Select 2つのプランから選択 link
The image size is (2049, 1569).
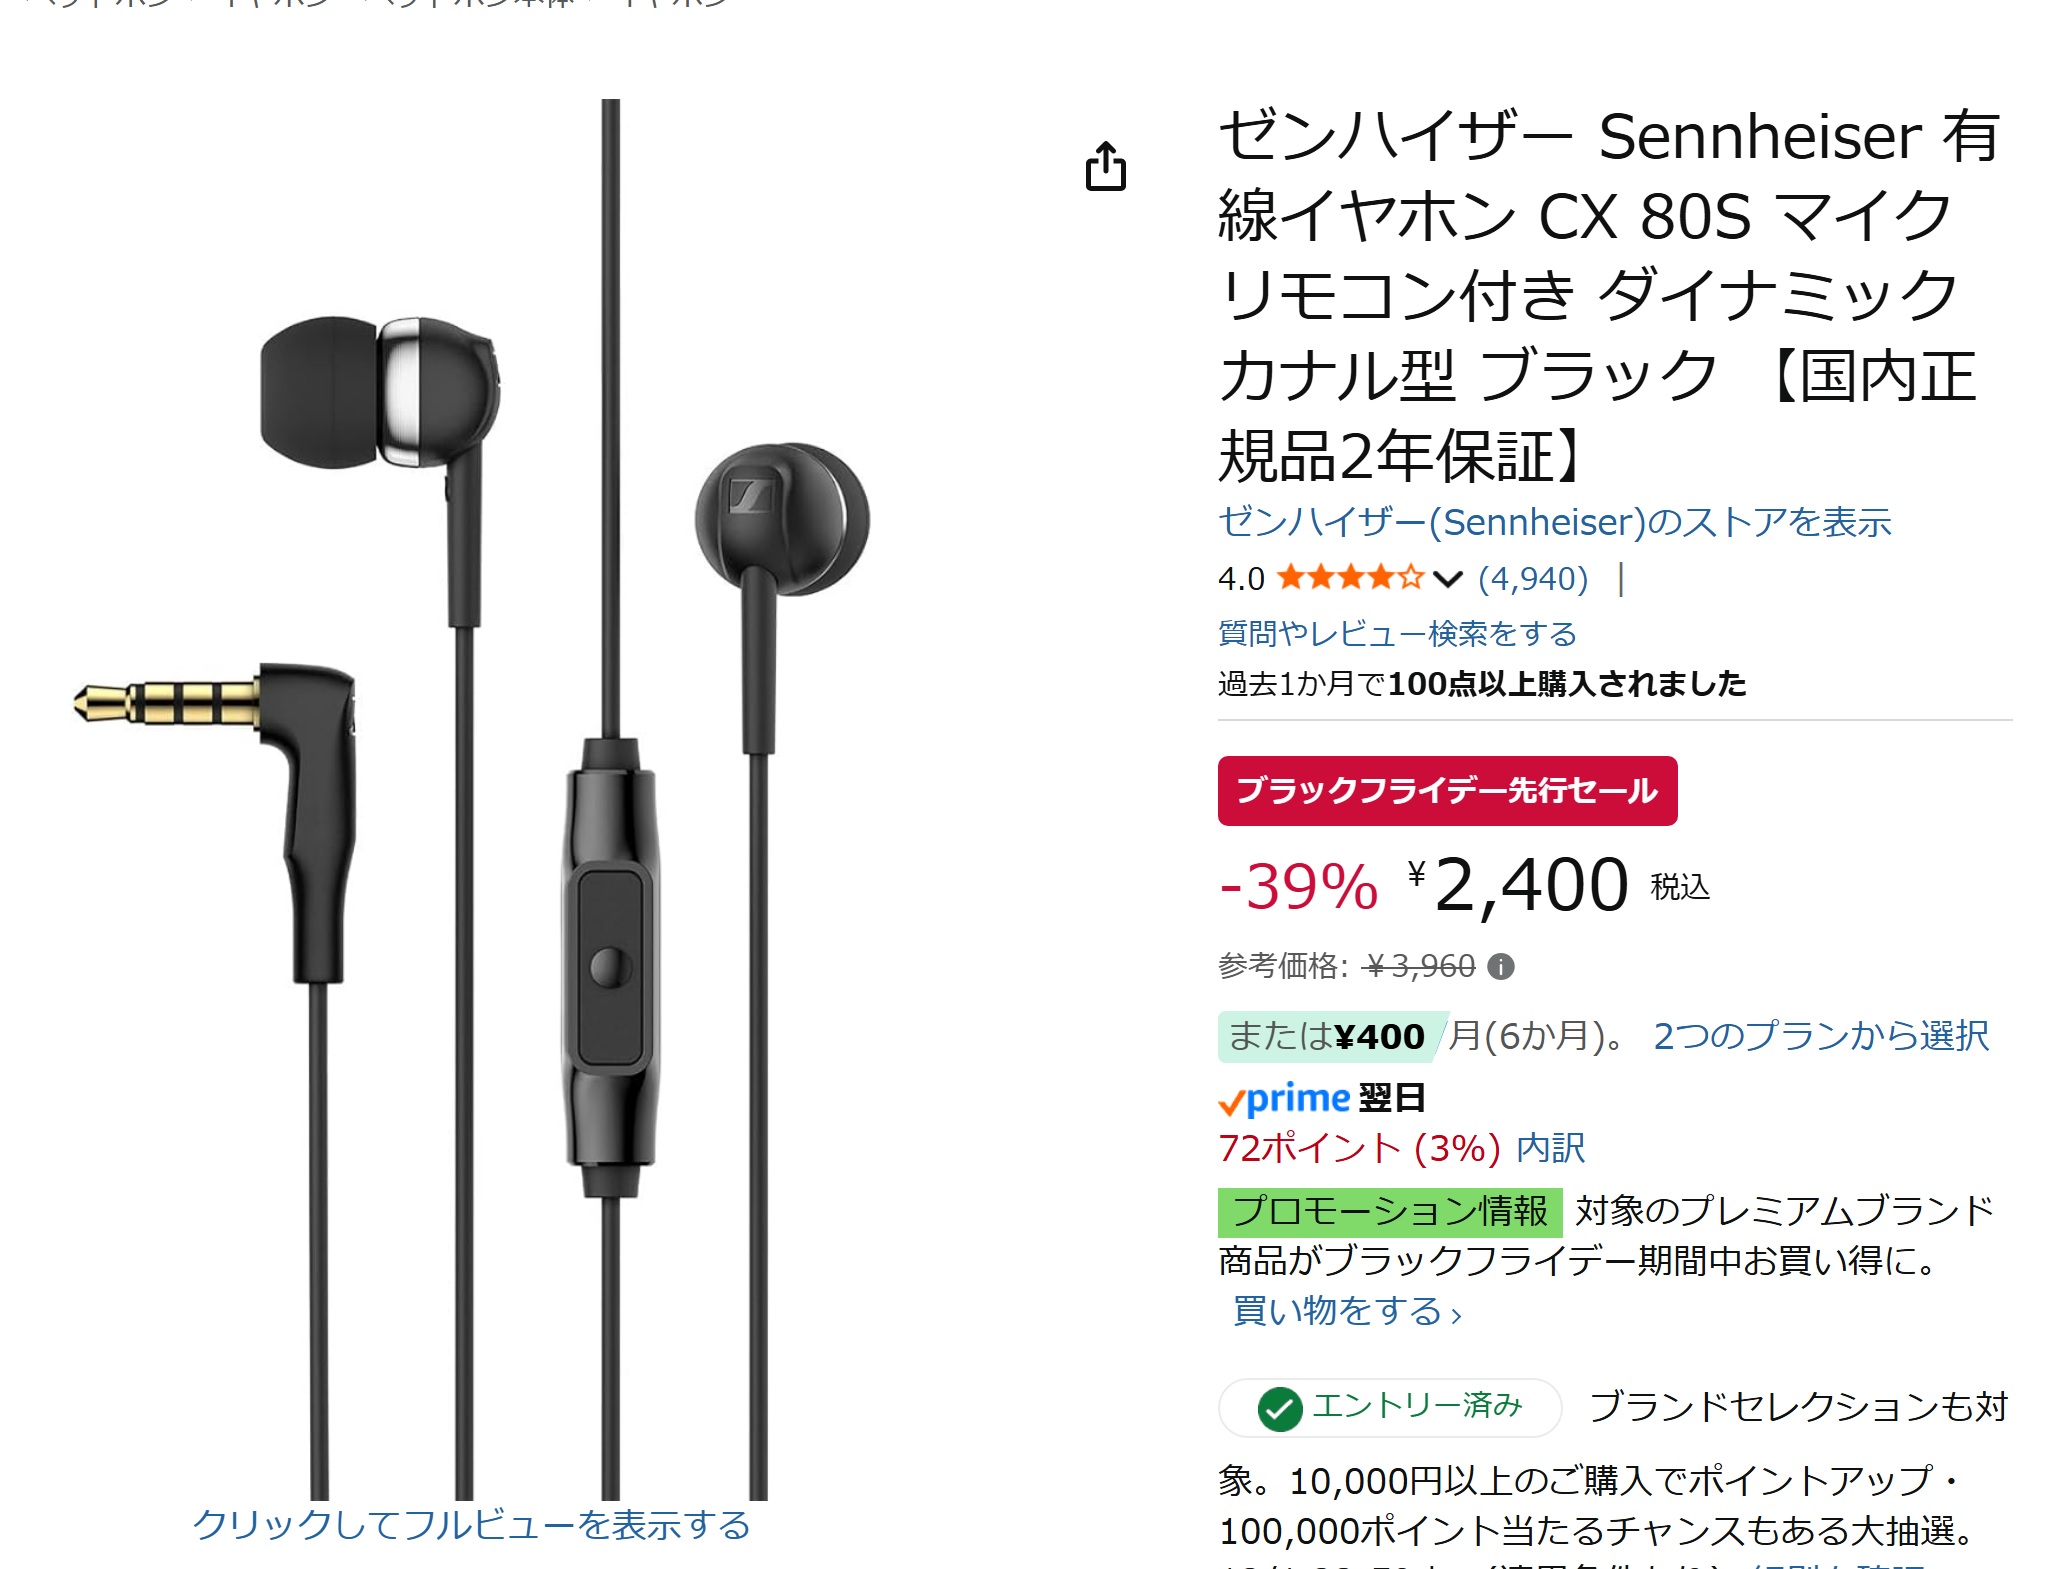[1821, 1036]
